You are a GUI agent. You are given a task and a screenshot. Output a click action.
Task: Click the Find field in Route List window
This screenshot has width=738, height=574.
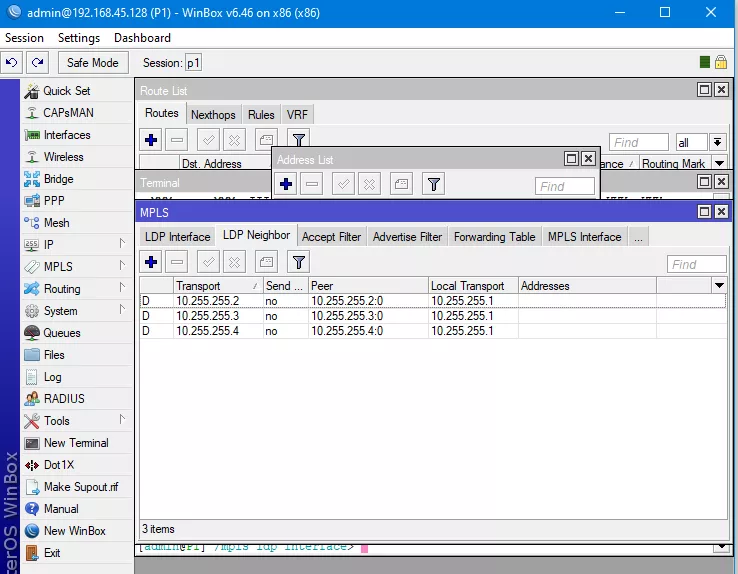click(x=638, y=142)
